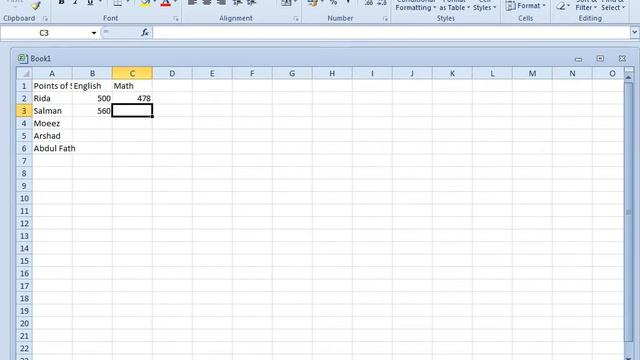Open the Format dropdown in Cells group

525,6
